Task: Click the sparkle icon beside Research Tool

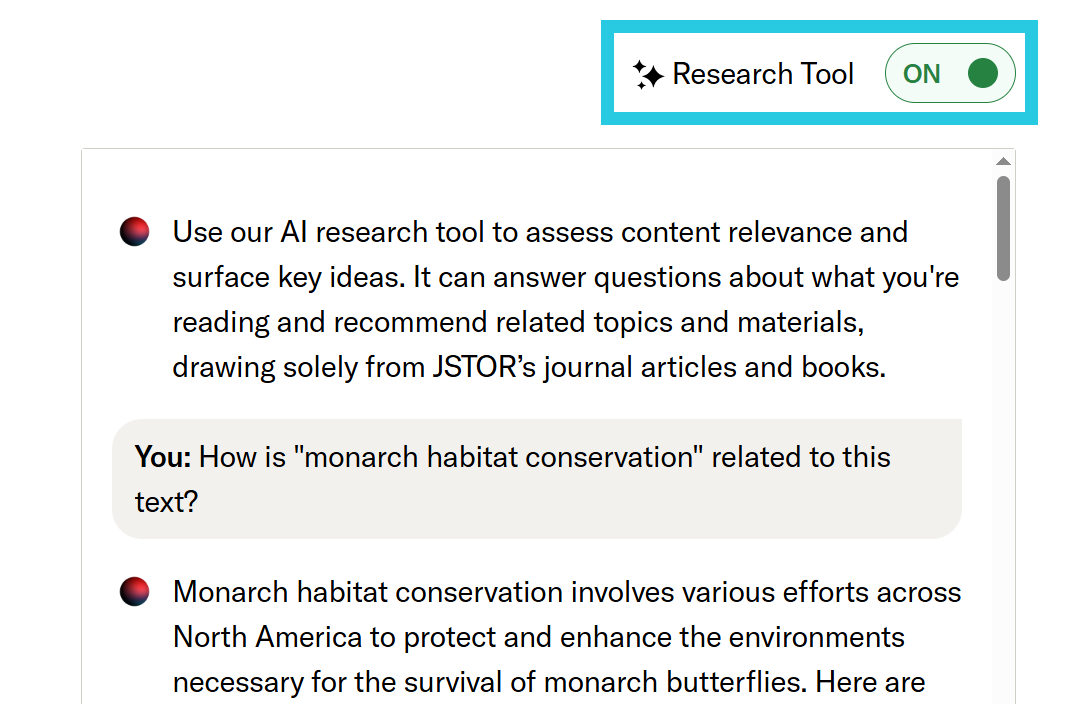Action: [x=648, y=75]
